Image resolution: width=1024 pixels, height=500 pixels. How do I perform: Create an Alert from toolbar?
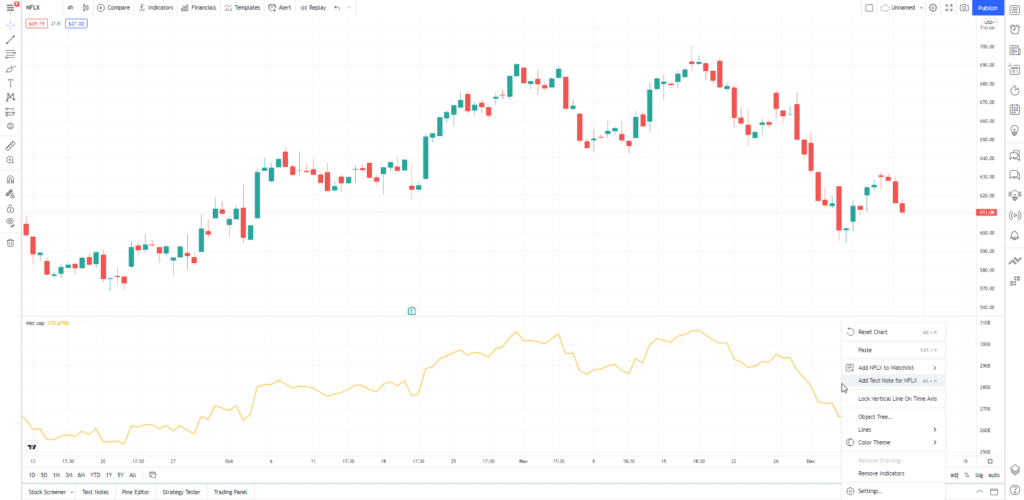[x=280, y=8]
